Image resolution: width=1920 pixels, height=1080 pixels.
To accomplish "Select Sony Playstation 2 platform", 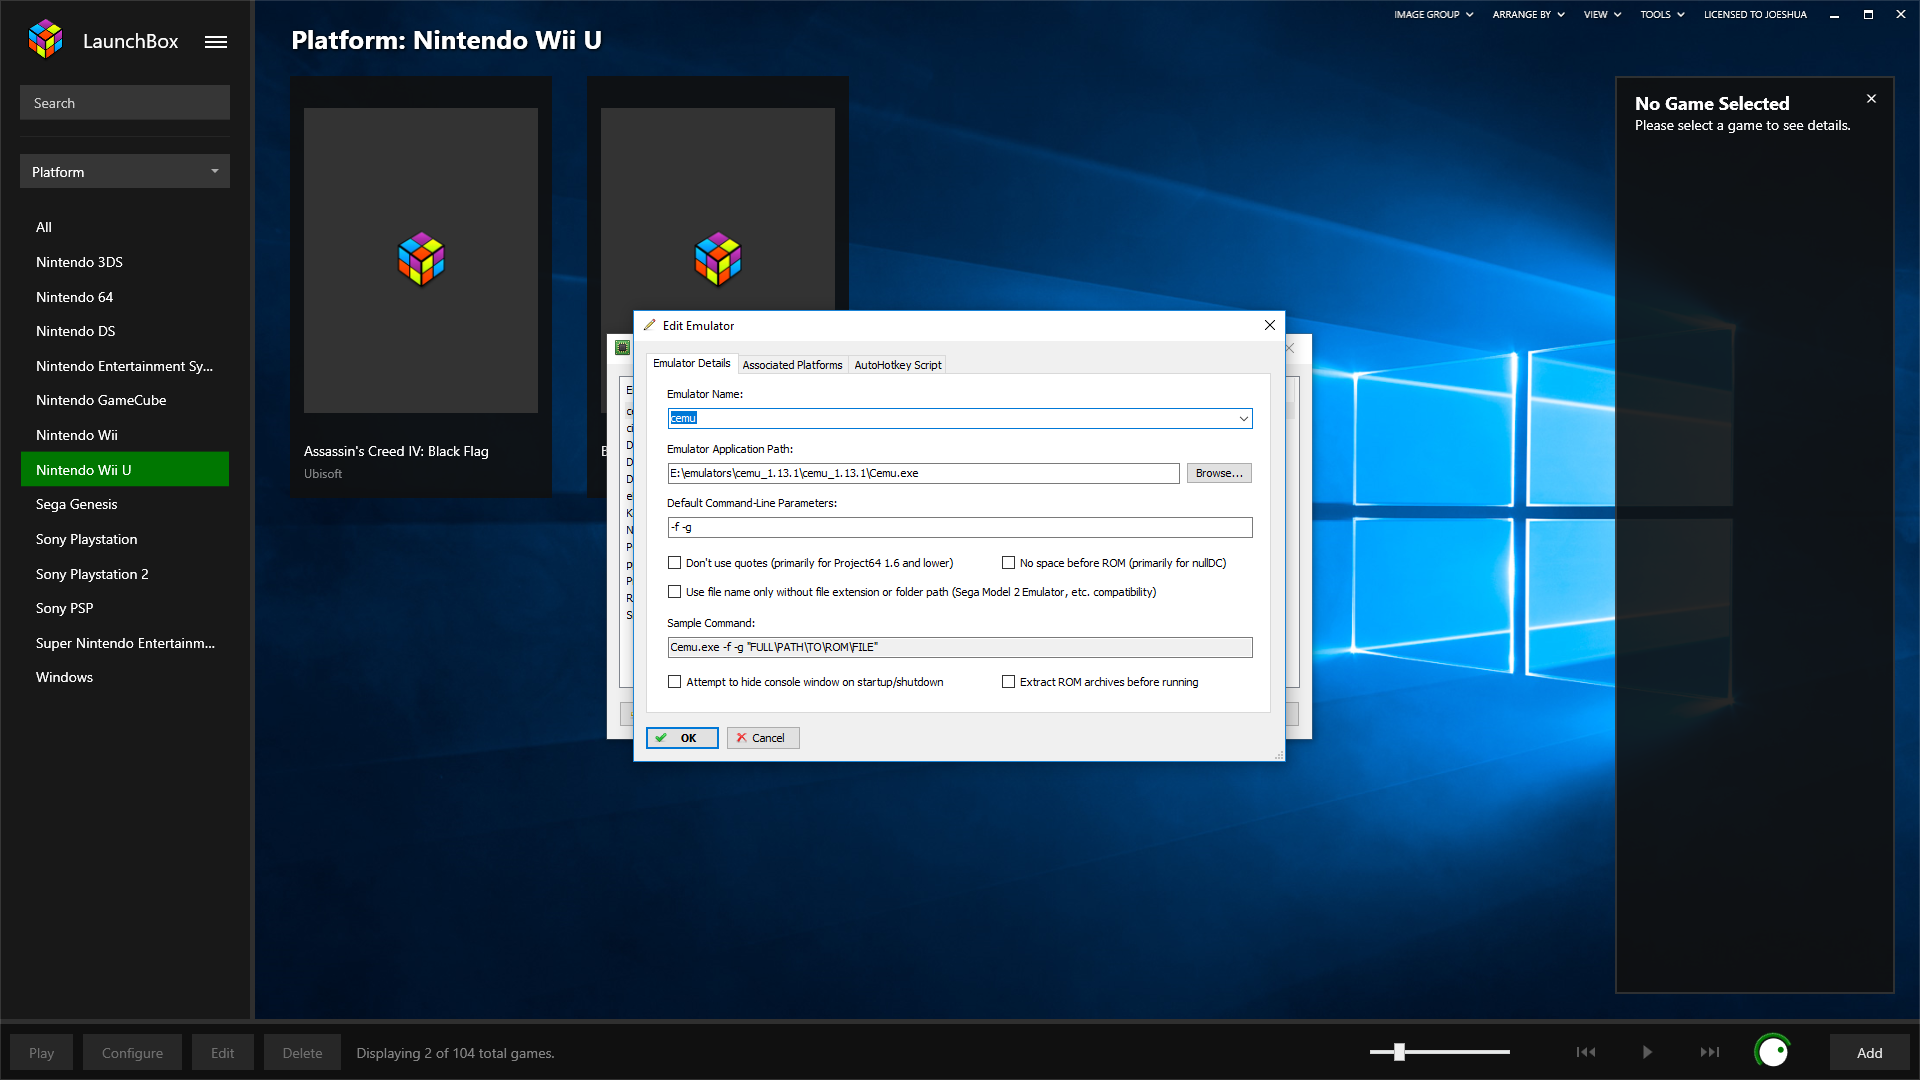I will tap(125, 574).
